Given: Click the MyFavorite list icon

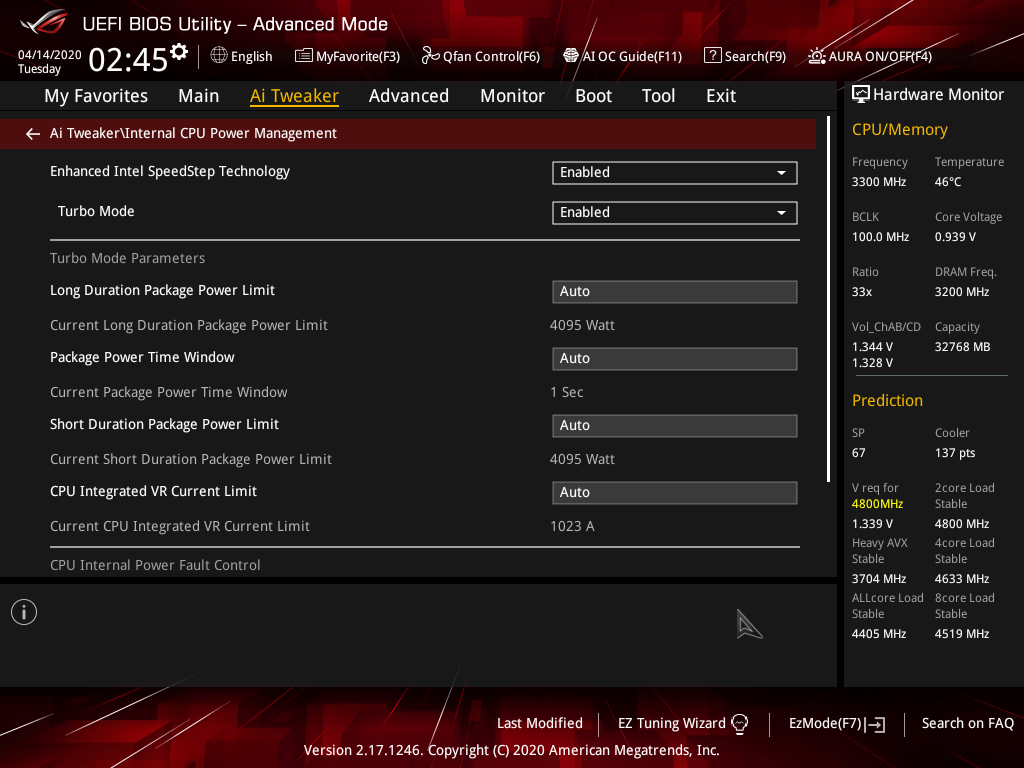Looking at the screenshot, I should point(304,56).
